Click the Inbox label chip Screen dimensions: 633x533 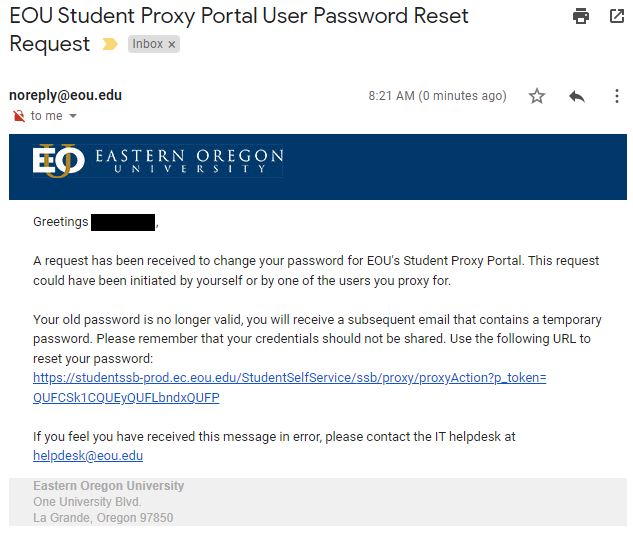point(148,45)
